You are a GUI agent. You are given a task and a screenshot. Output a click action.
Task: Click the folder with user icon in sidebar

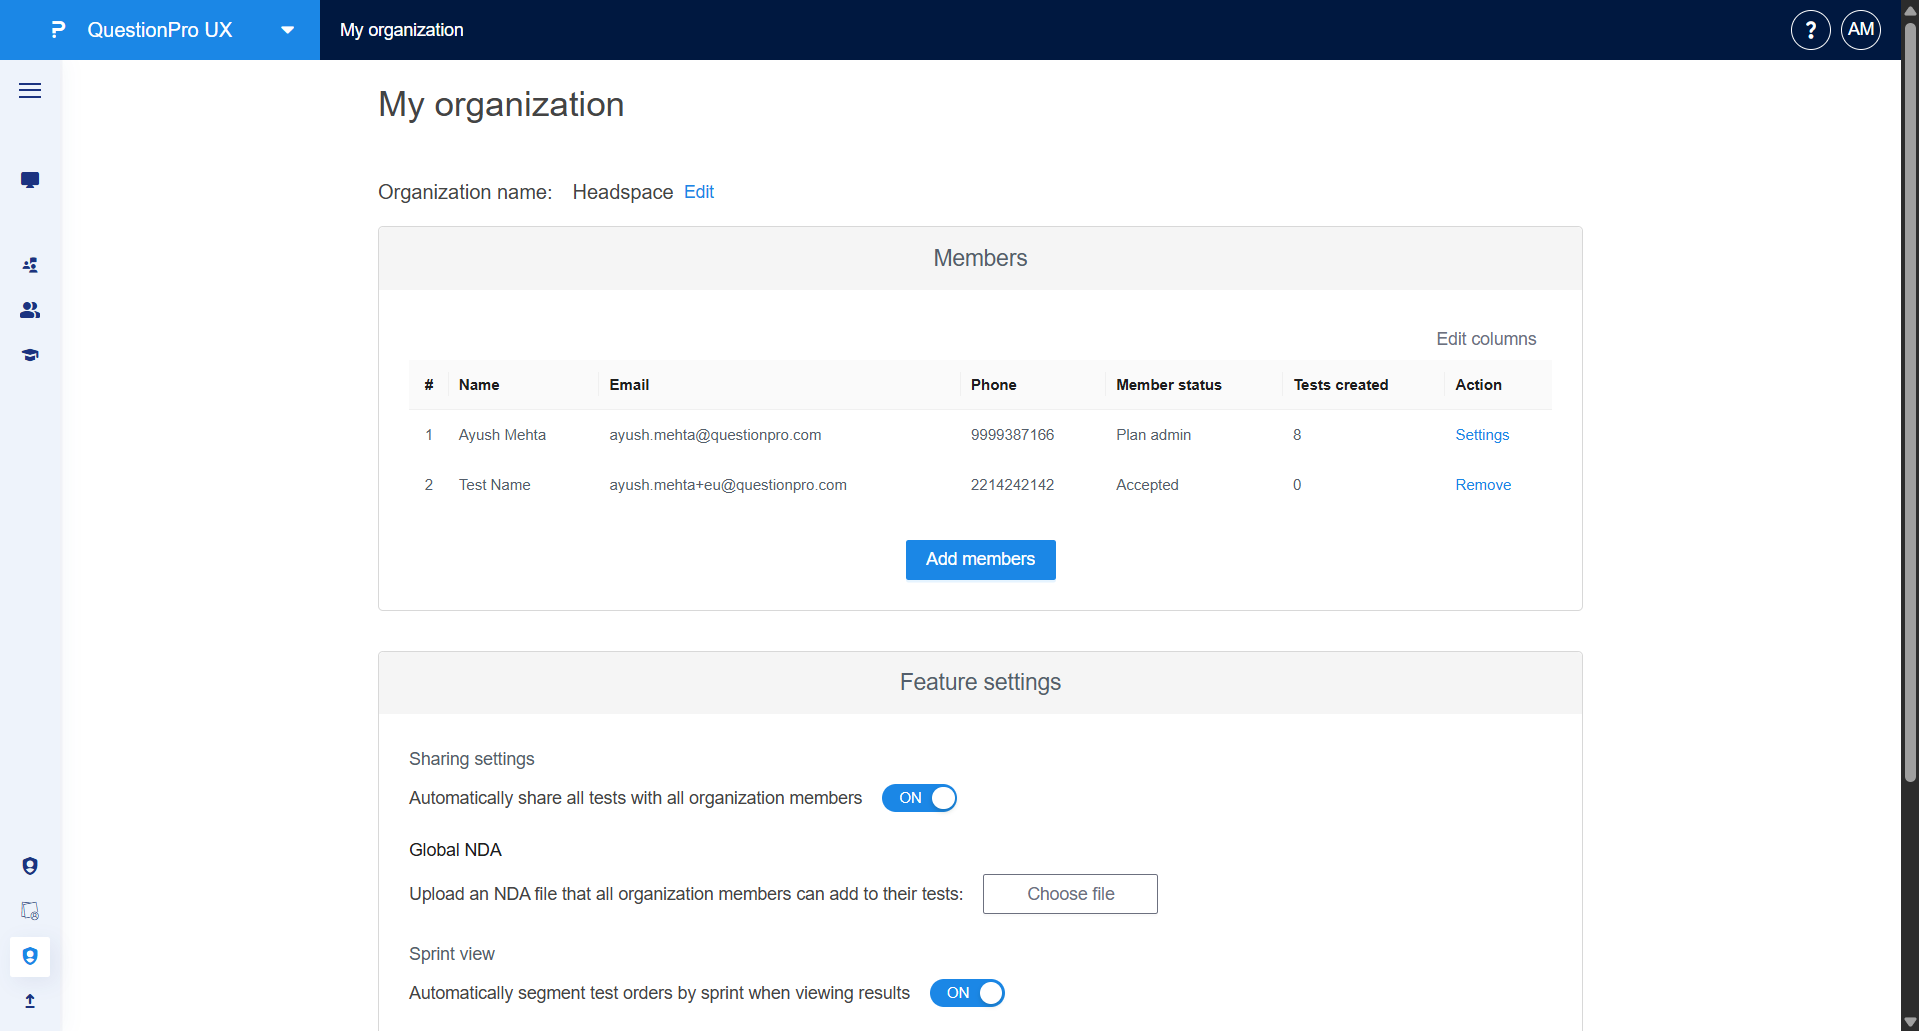[30, 911]
